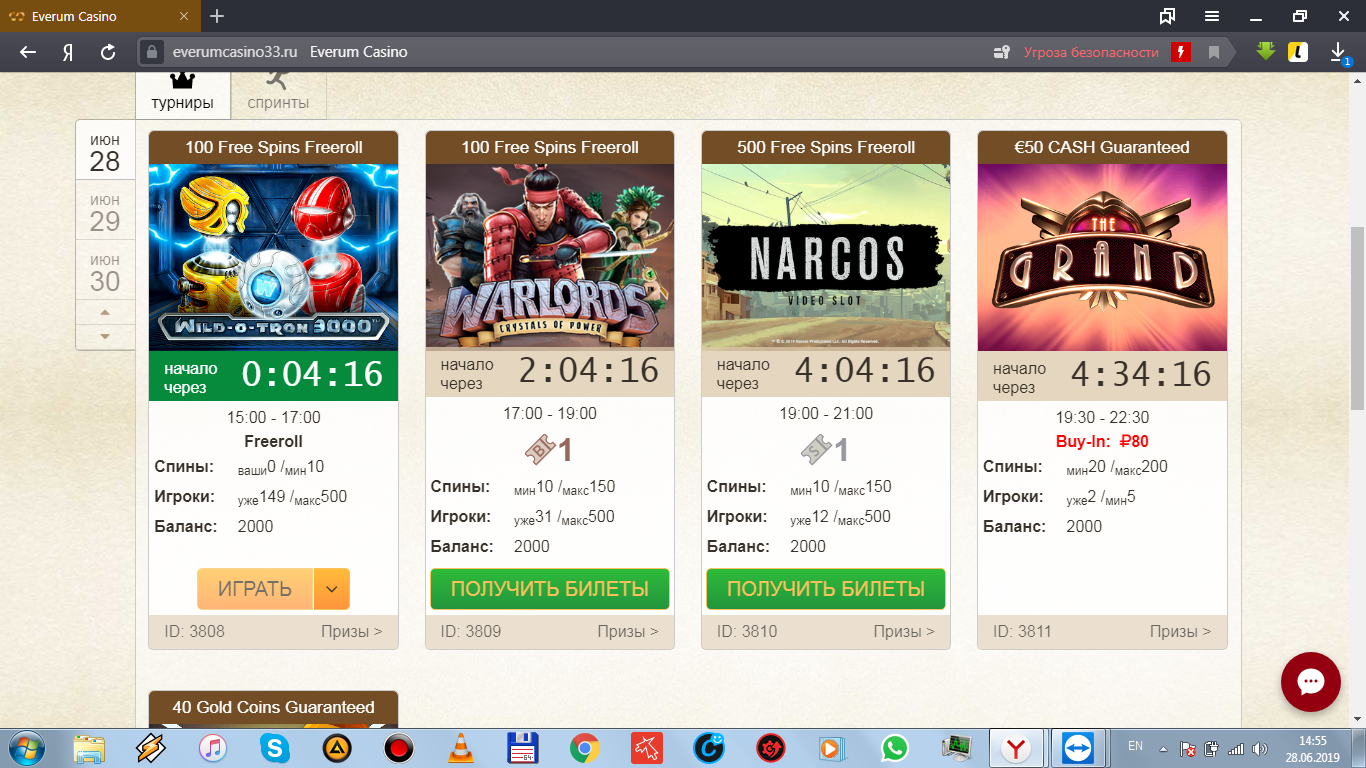This screenshot has width=1366, height=768.
Task: Open Google Chrome from the taskbar
Action: point(585,748)
